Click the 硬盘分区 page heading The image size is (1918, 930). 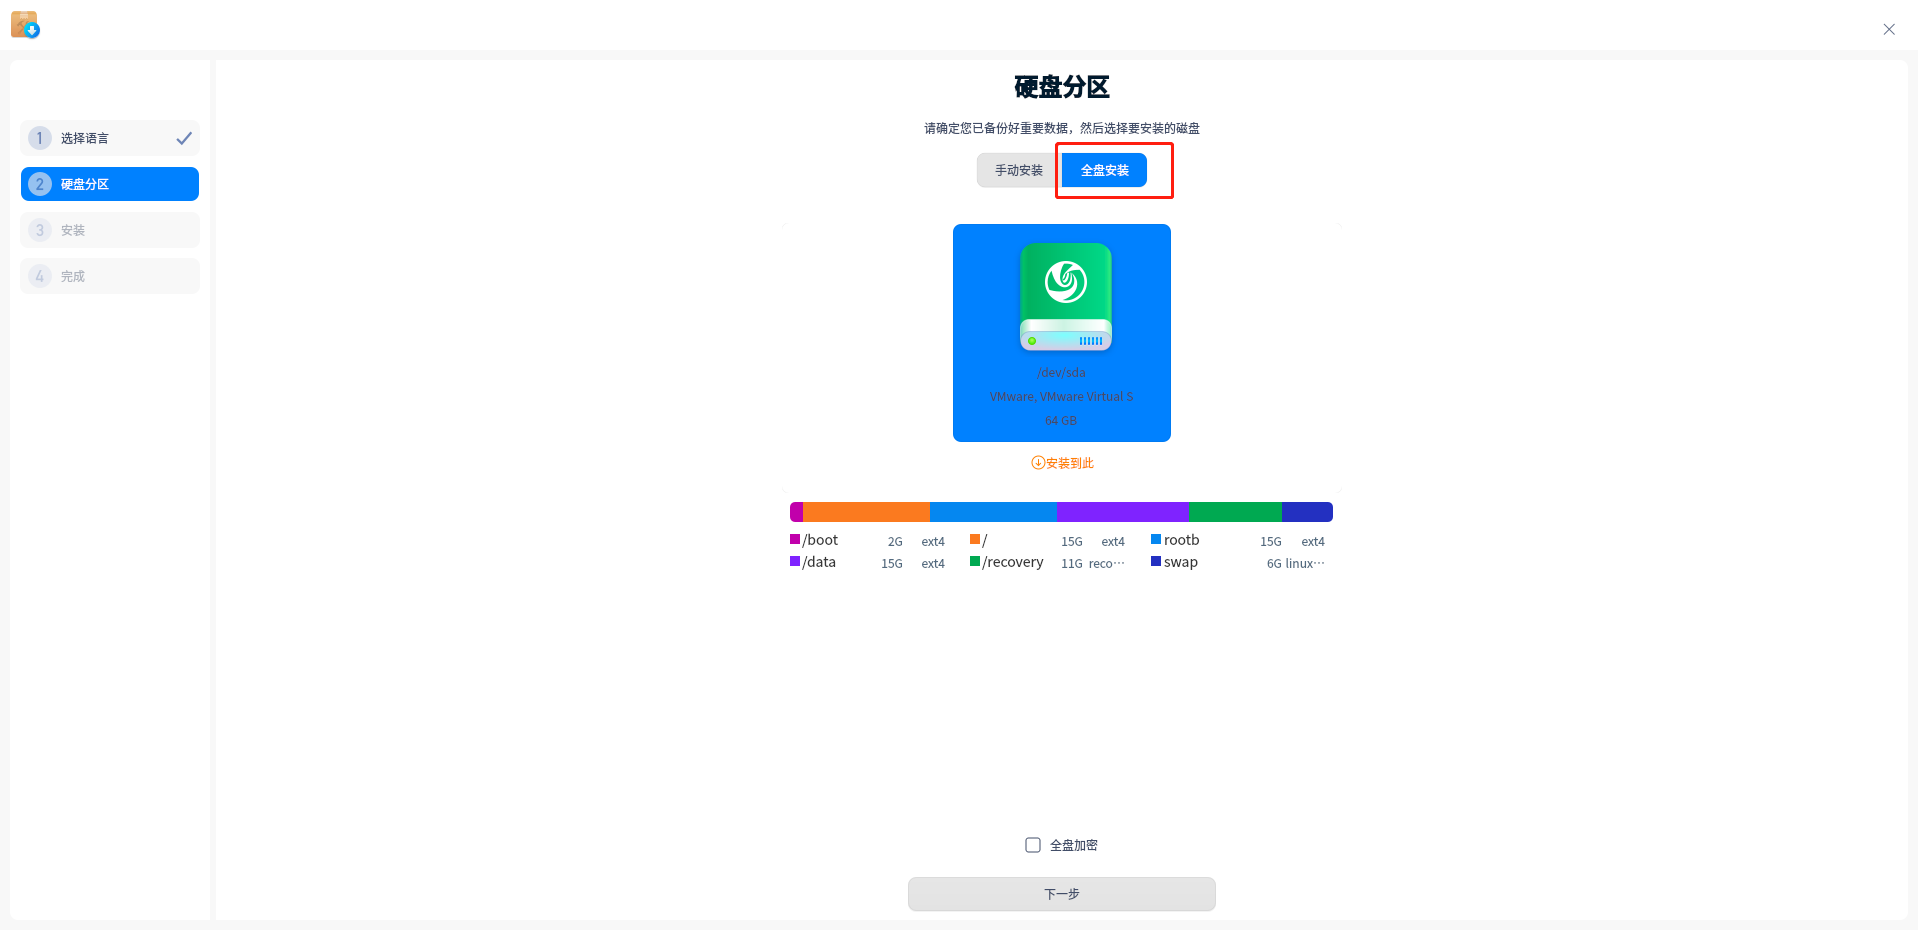(x=1062, y=88)
